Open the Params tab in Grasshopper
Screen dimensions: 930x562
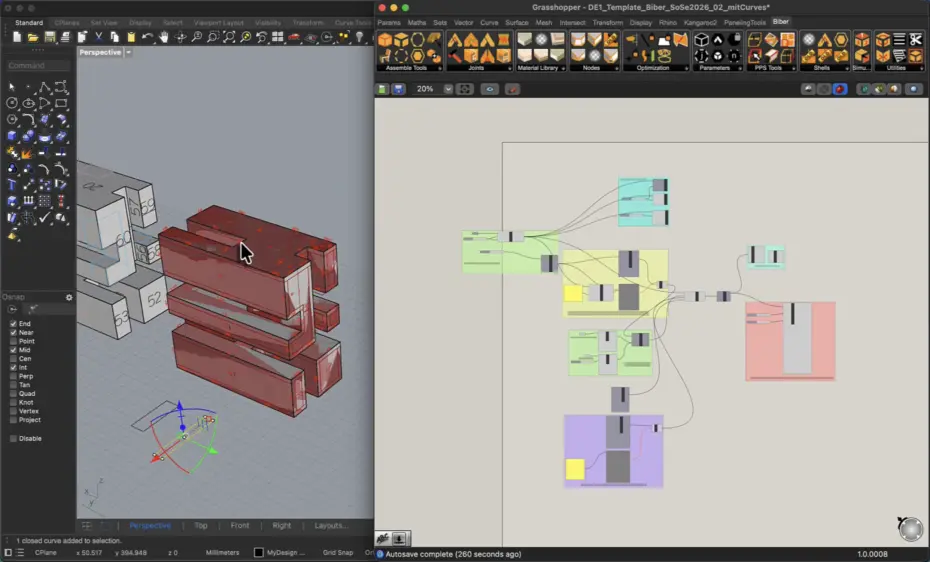(389, 23)
